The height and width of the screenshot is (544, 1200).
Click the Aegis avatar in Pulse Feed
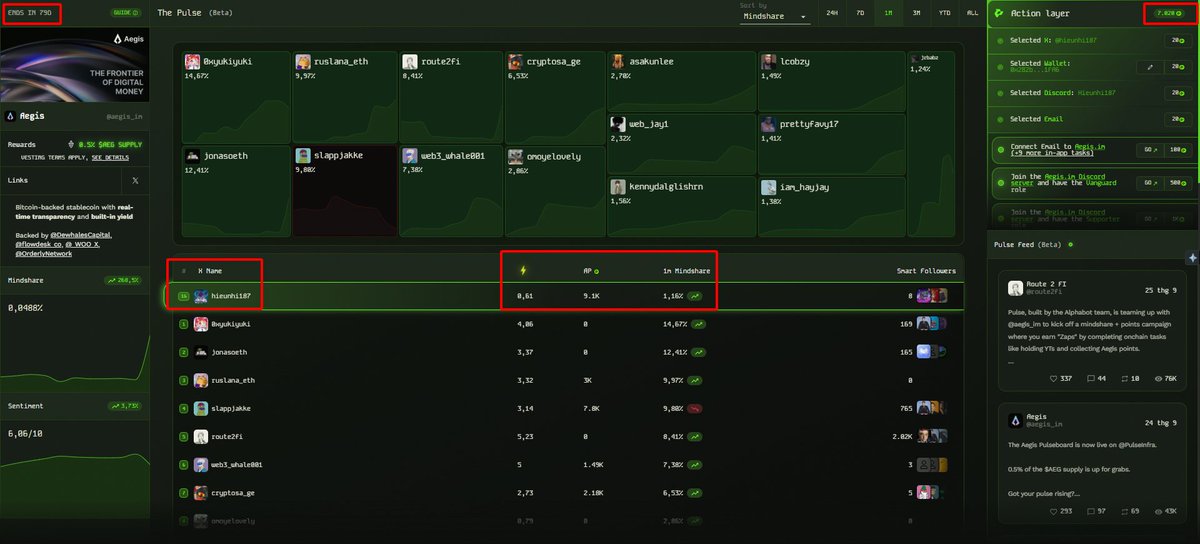(1015, 421)
